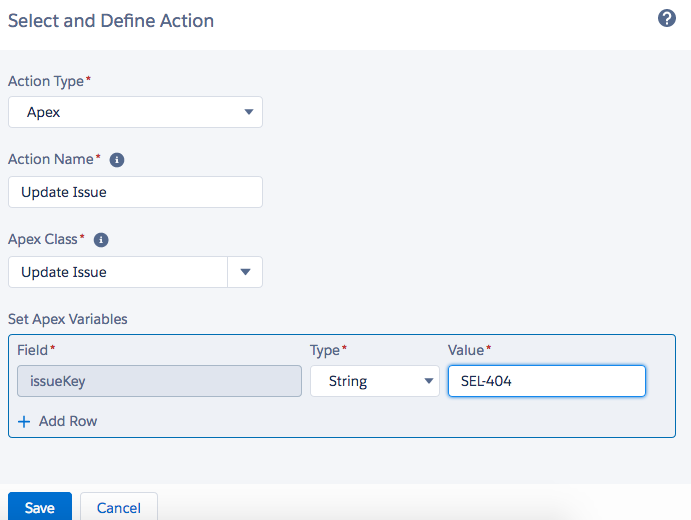Click the Field column header label
The image size is (691, 520).
[34, 350]
